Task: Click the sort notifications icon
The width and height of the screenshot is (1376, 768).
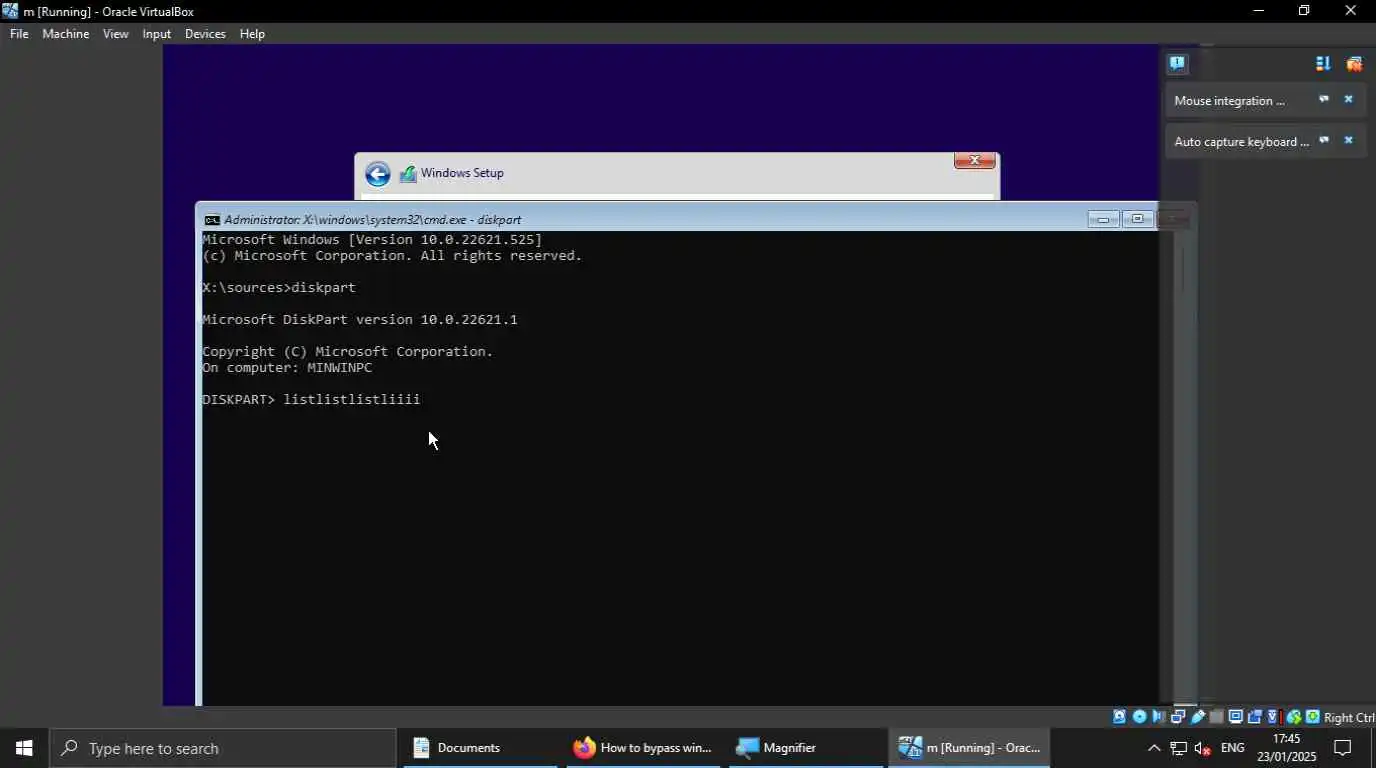Action: click(x=1323, y=63)
